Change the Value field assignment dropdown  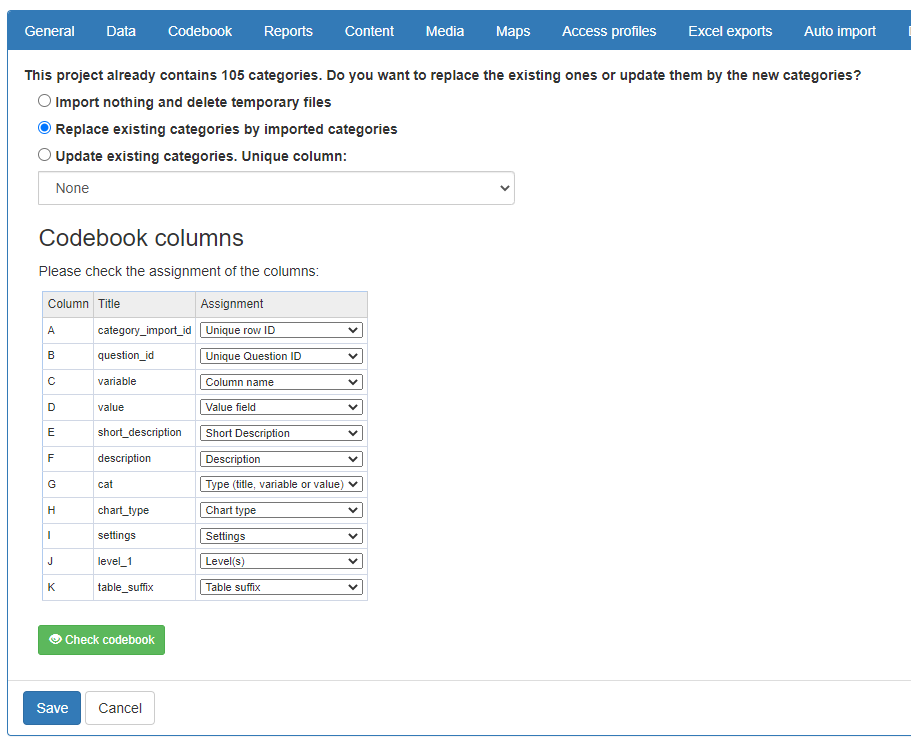pyautogui.click(x=281, y=407)
